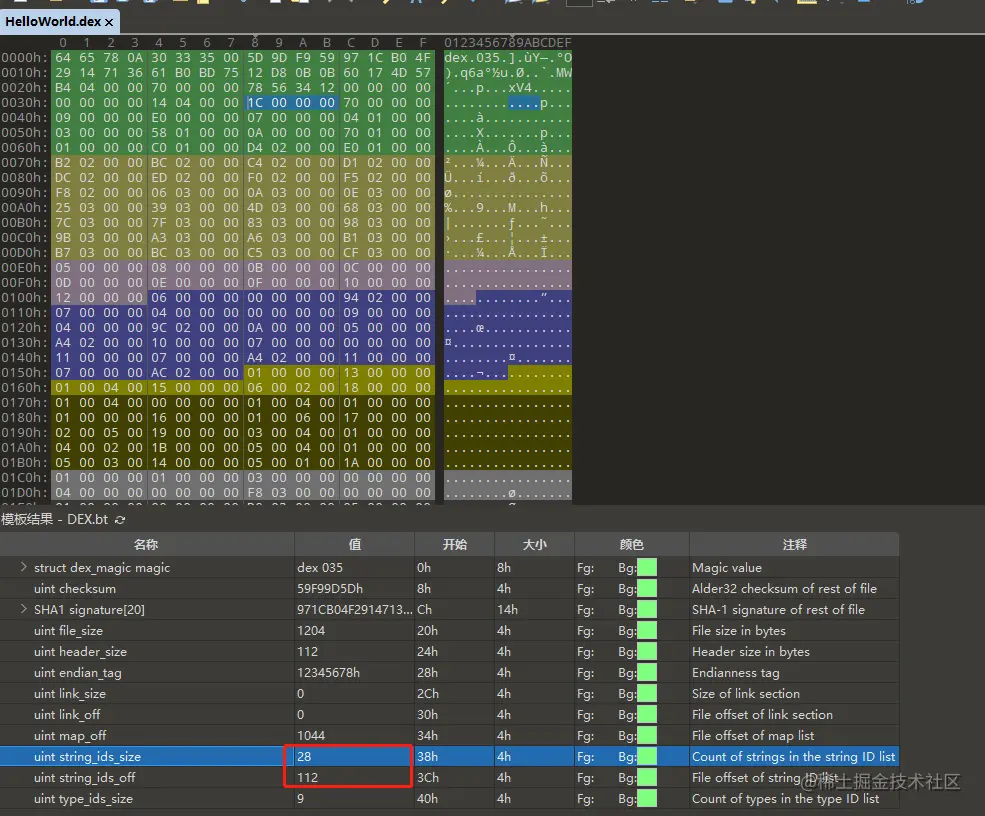Click the start offset 38h cell
The image size is (985, 816).
point(427,756)
